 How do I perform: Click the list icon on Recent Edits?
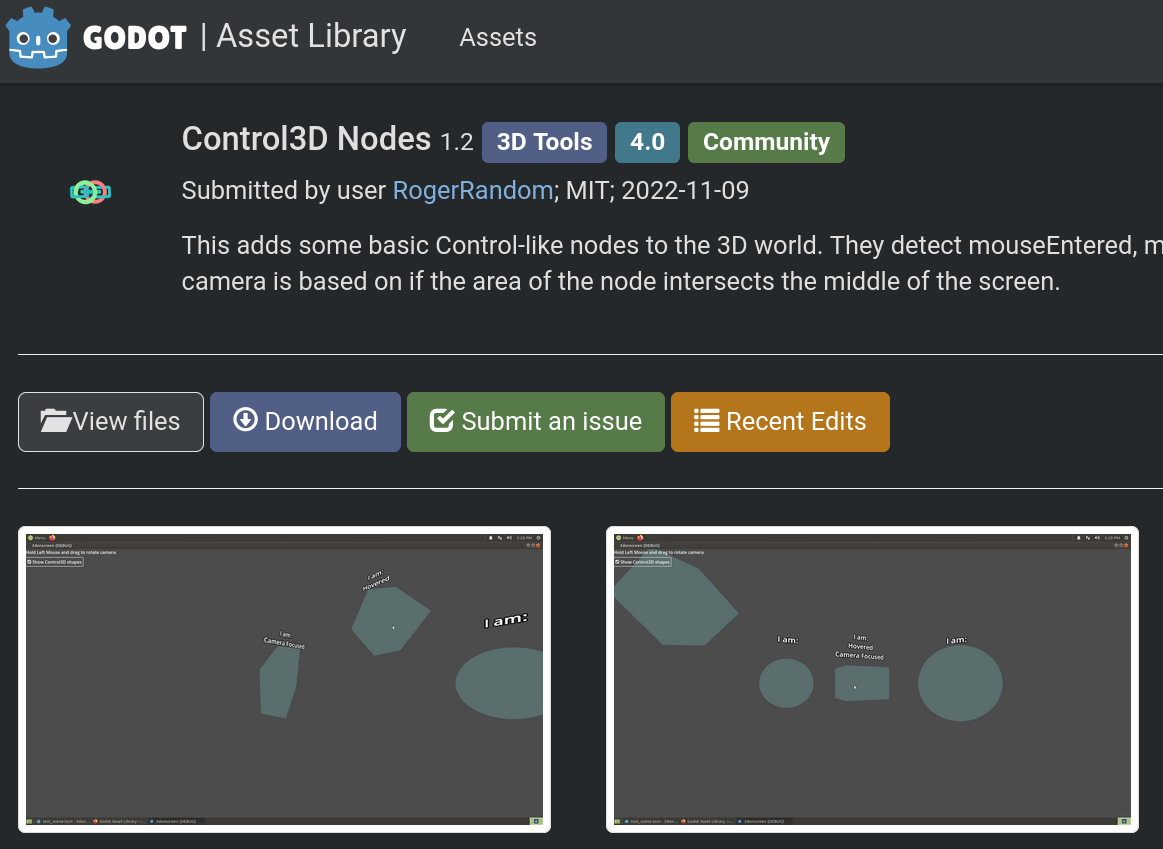click(706, 420)
